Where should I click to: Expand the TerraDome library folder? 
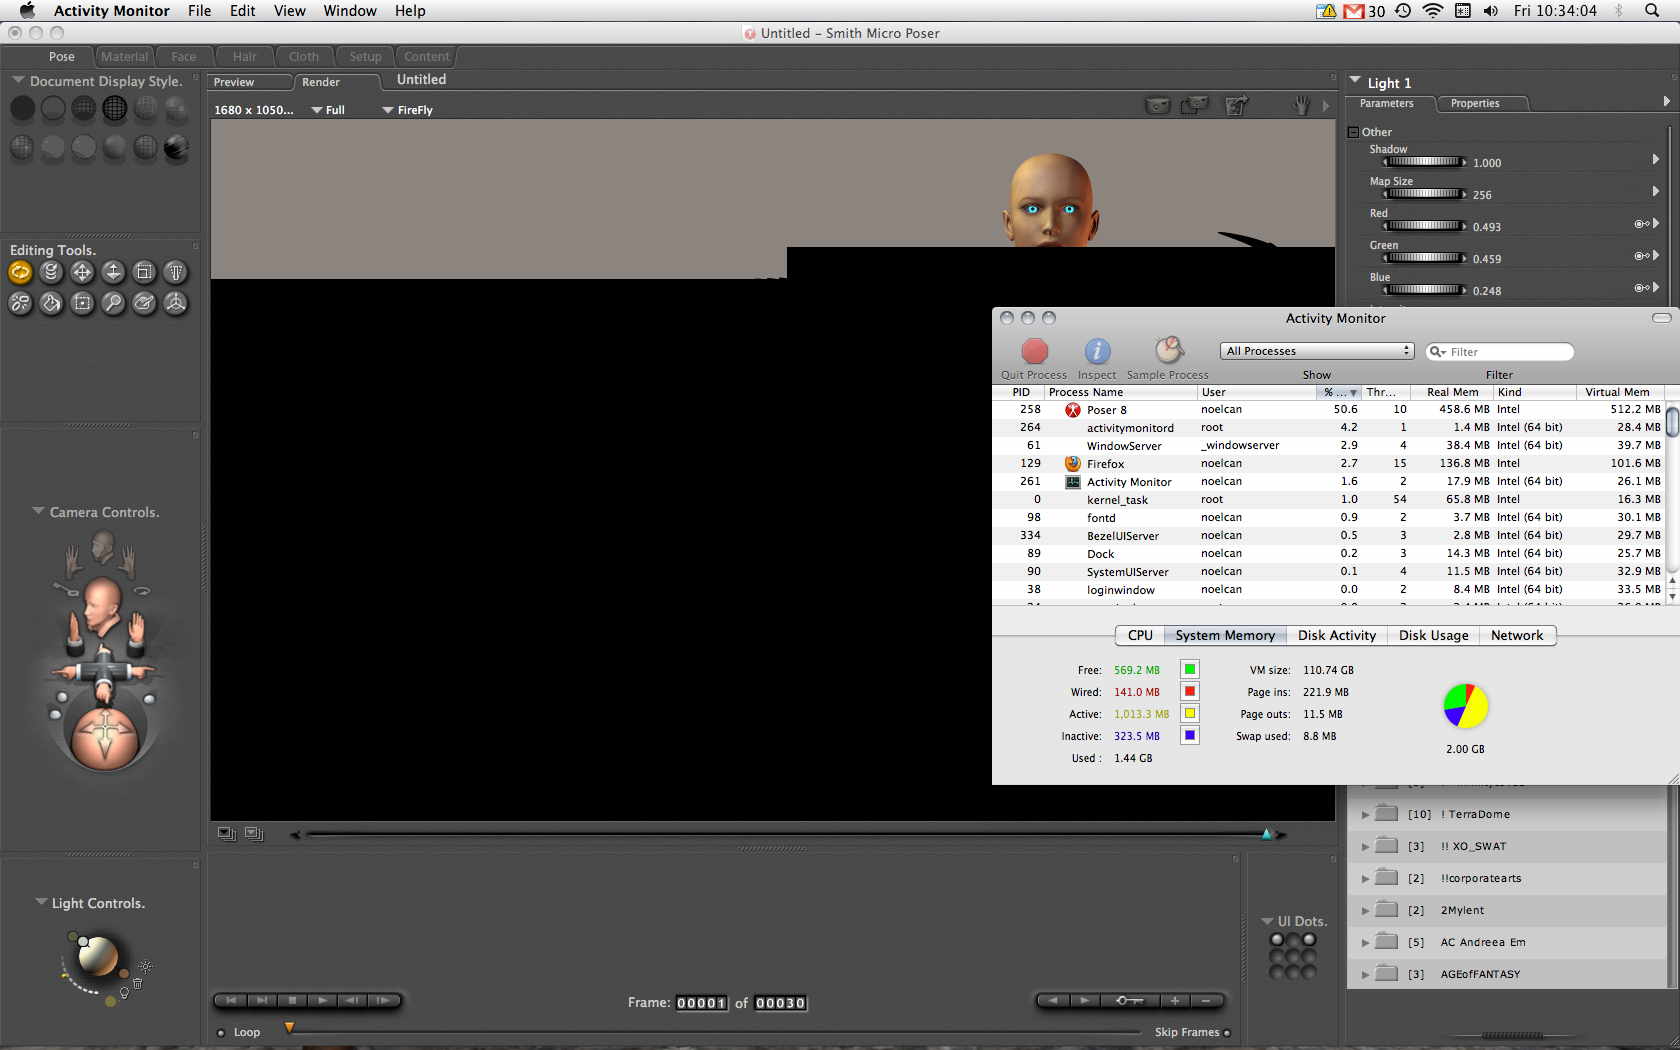click(x=1365, y=815)
